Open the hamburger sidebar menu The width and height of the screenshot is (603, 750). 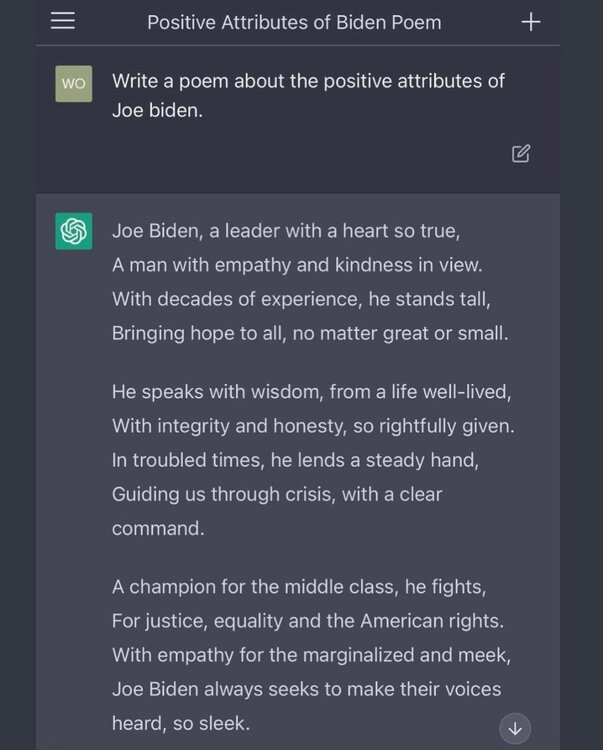63,21
